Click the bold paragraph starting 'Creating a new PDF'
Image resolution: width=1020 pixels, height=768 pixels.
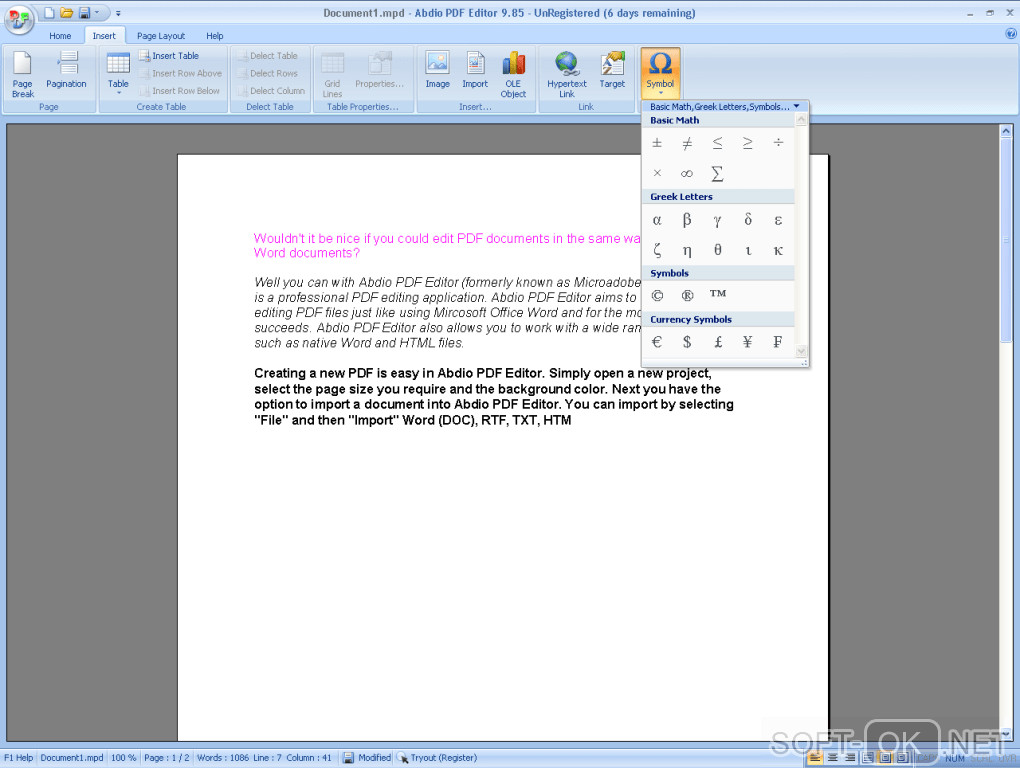tap(494, 397)
